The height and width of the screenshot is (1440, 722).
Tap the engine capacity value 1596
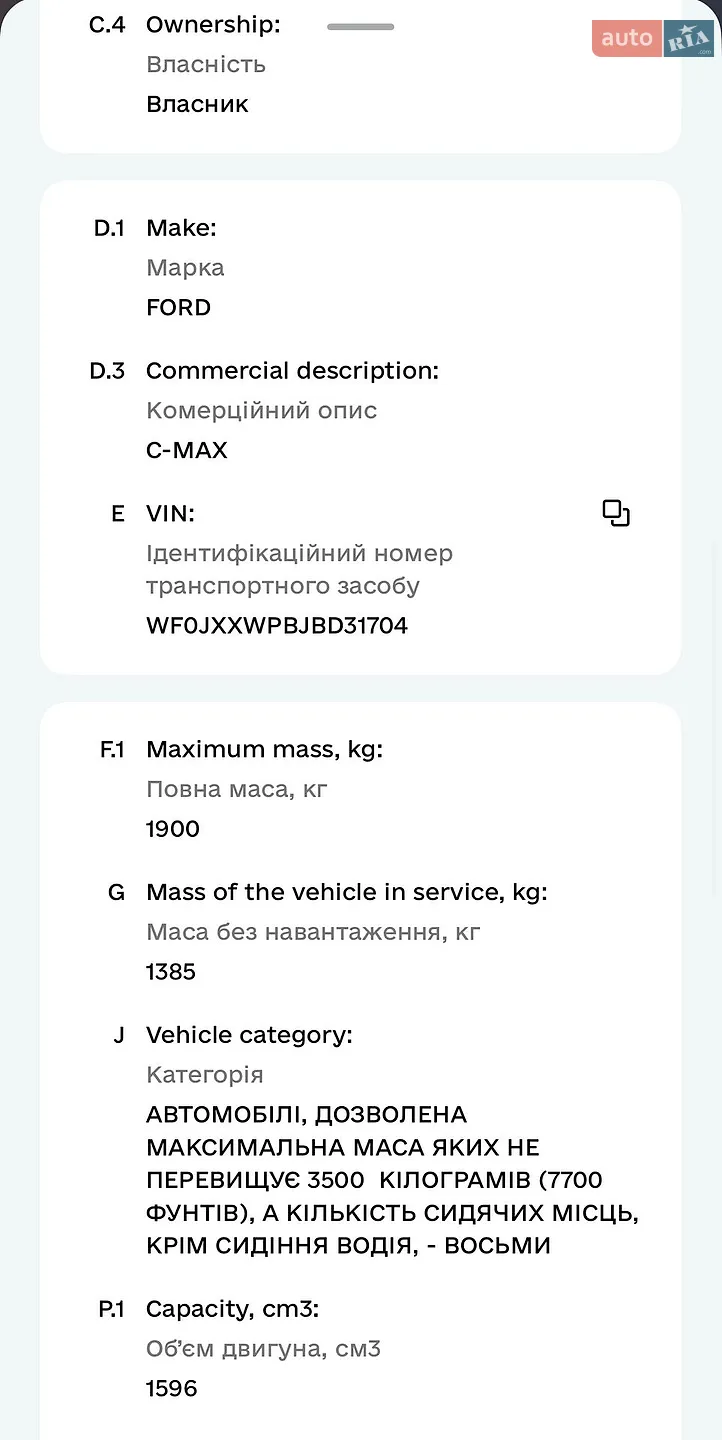pos(172,1388)
